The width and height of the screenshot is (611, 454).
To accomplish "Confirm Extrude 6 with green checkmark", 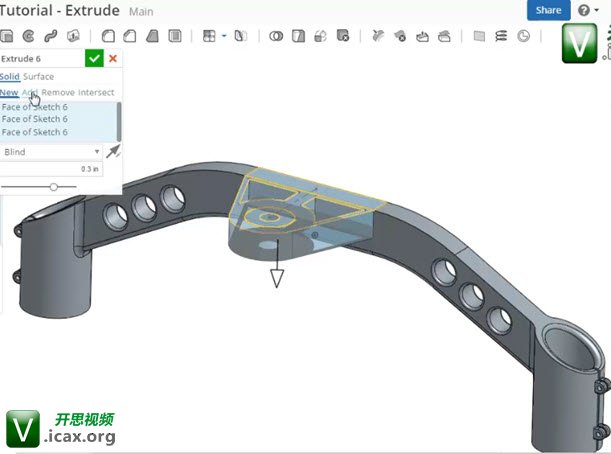I will [94, 58].
